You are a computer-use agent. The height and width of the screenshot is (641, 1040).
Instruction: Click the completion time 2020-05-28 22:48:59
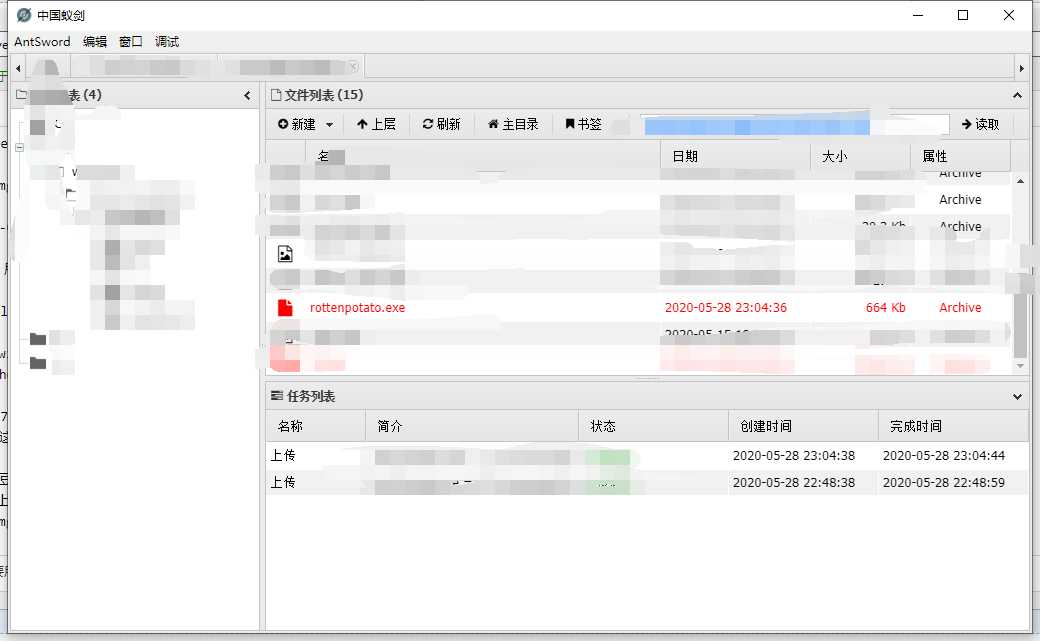click(944, 482)
